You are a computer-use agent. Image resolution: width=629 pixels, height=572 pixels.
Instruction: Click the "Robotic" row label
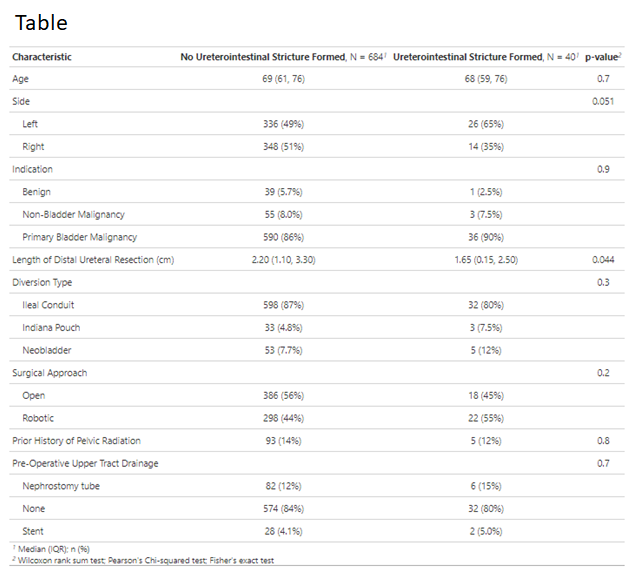[39, 418]
